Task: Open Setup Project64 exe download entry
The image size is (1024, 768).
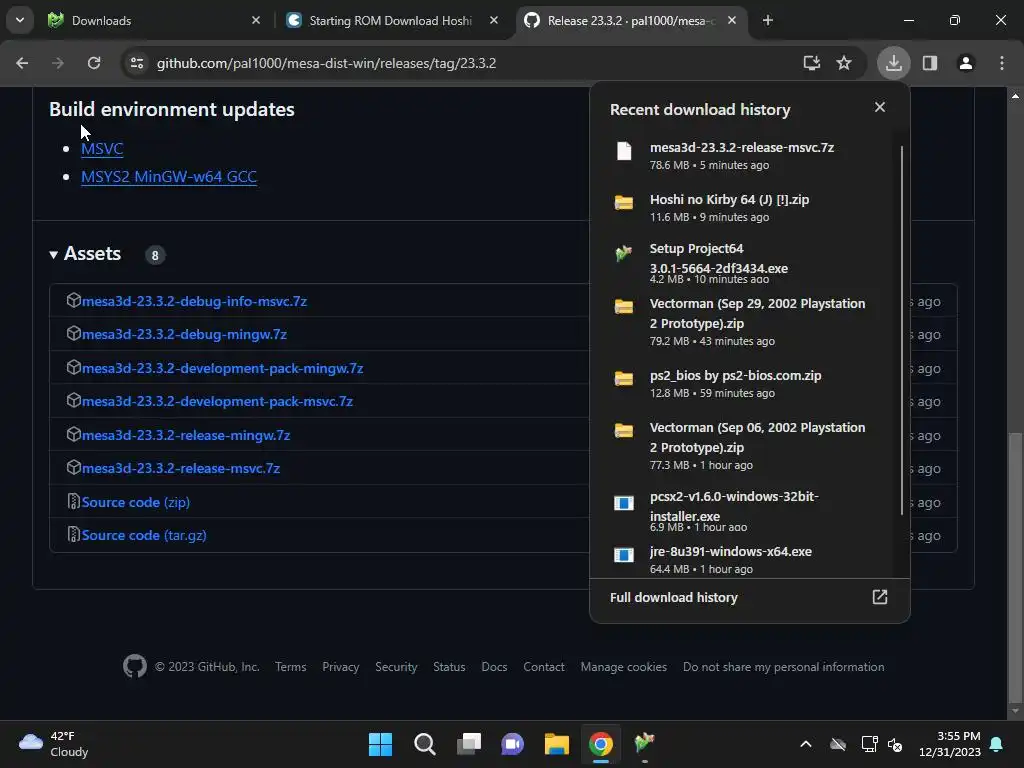Action: coord(744,263)
